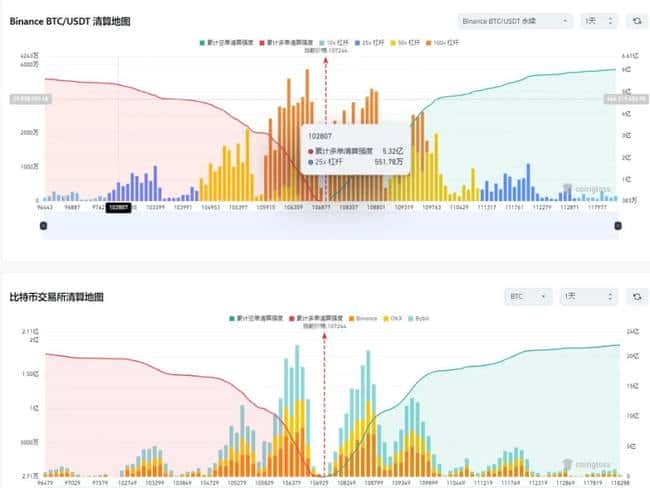The width and height of the screenshot is (650, 488).
Task: Open the 1天 period dropdown of the top chart
Action: (599, 21)
